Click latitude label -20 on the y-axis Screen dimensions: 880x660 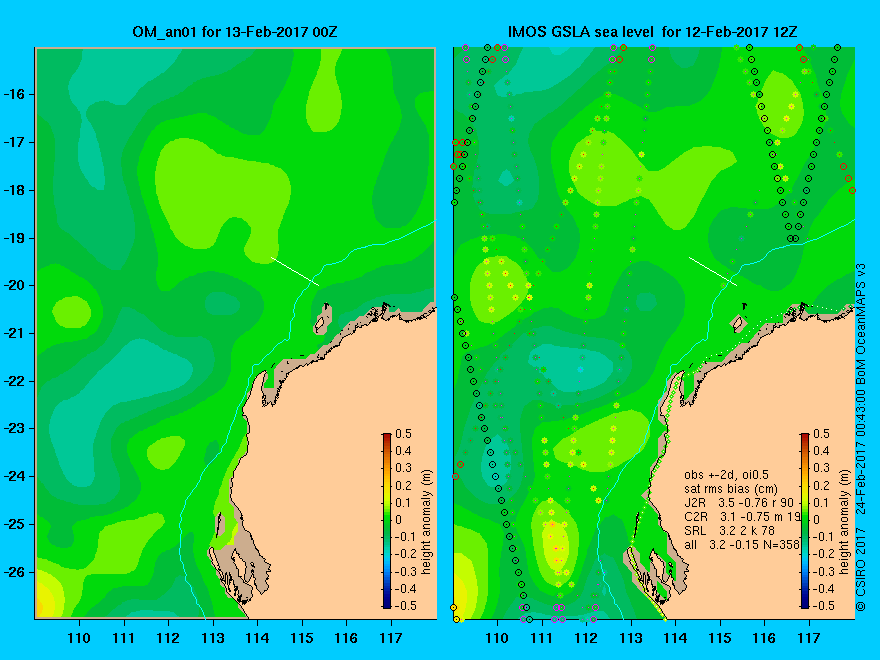pos(15,286)
